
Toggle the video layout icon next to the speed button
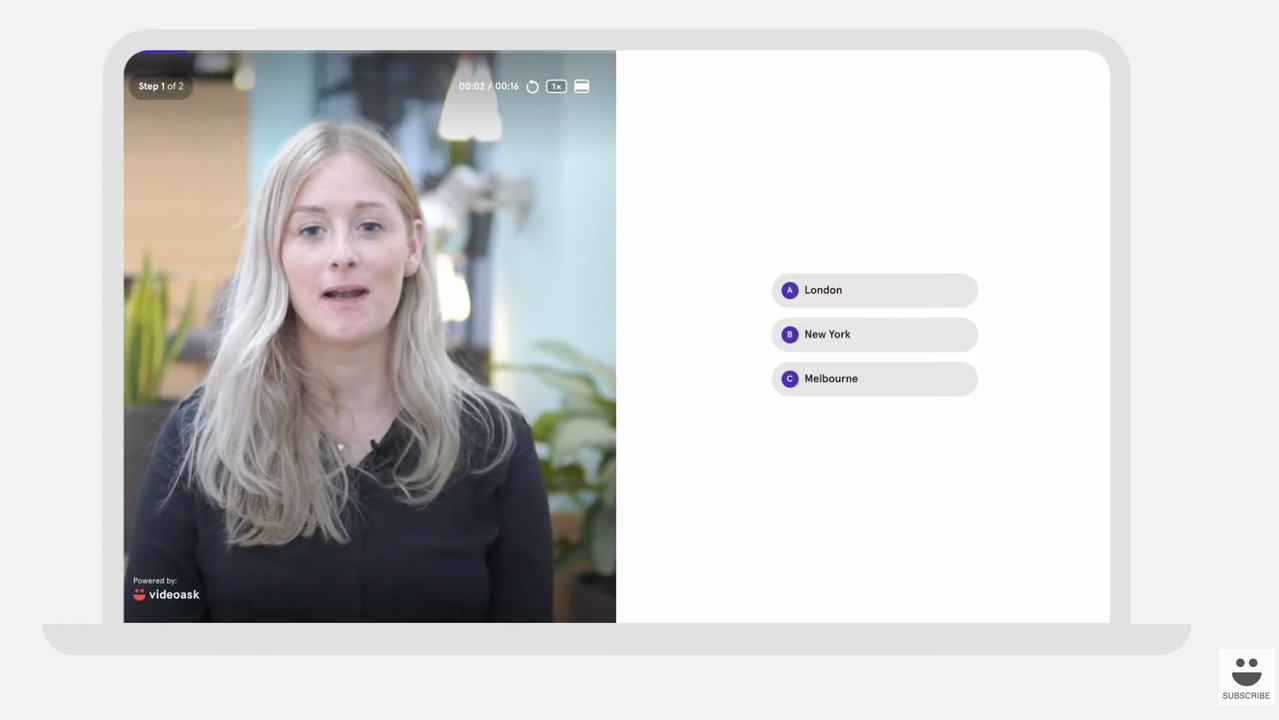(x=582, y=87)
